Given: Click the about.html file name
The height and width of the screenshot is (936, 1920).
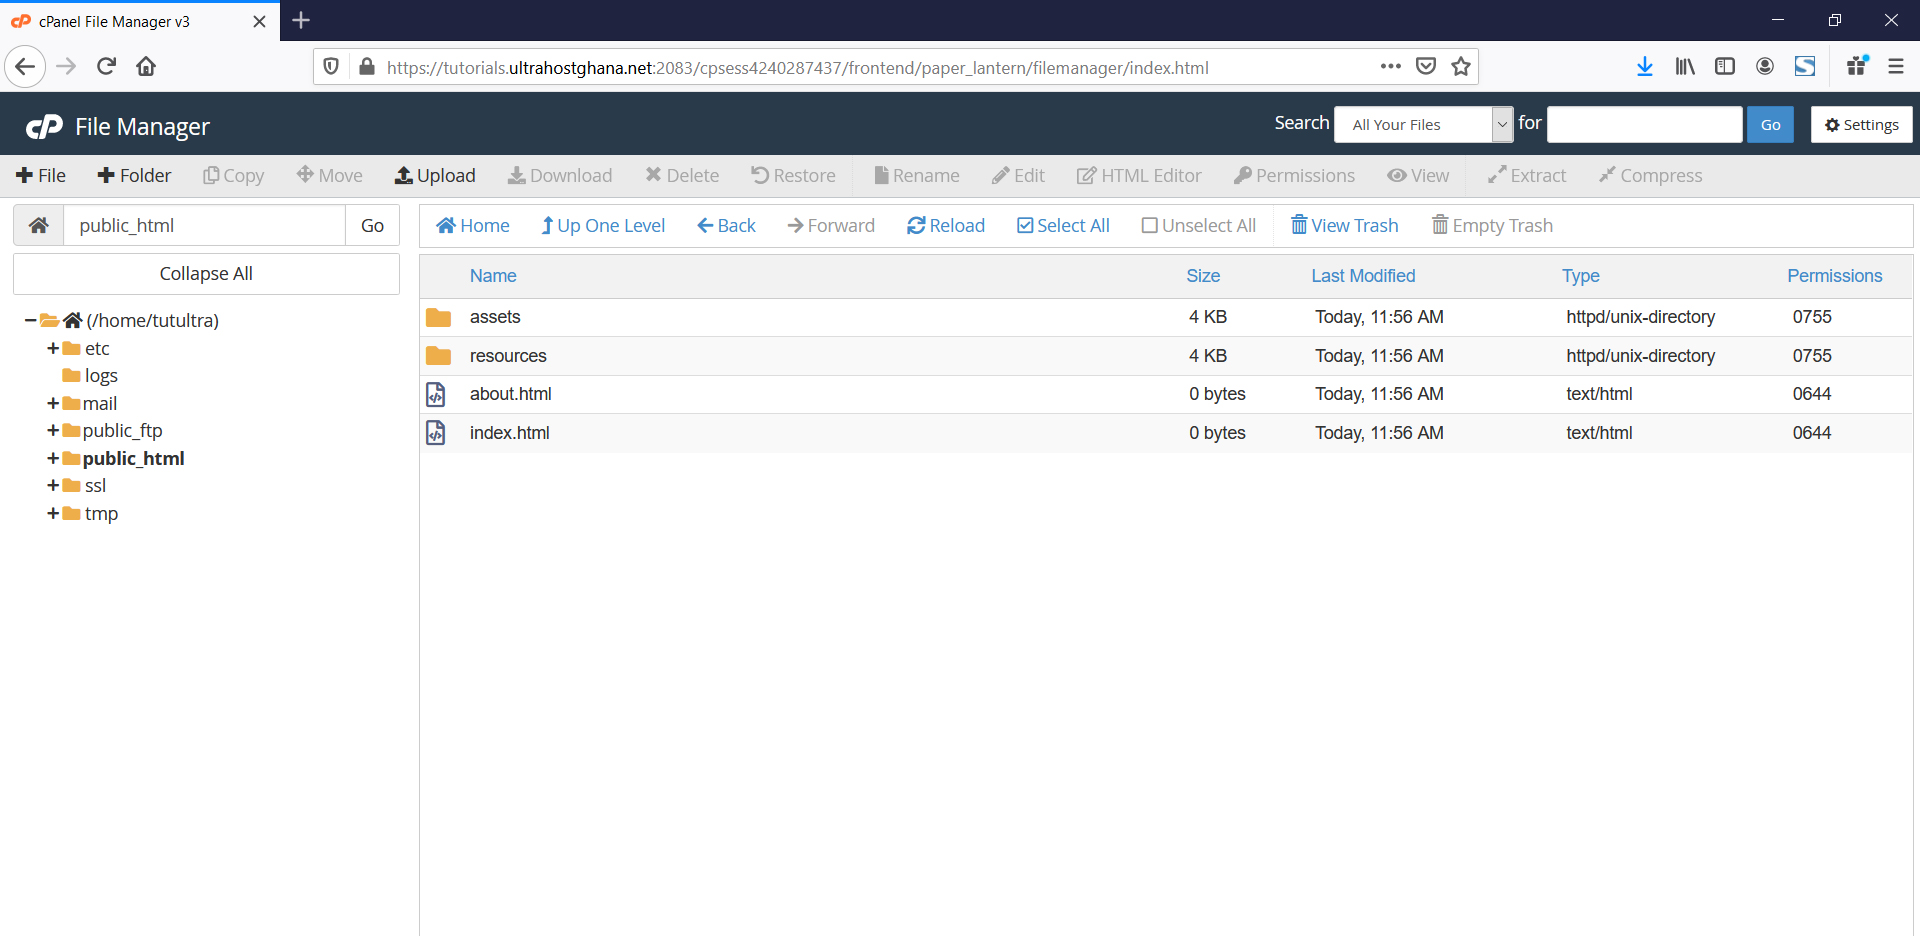Looking at the screenshot, I should pos(511,394).
